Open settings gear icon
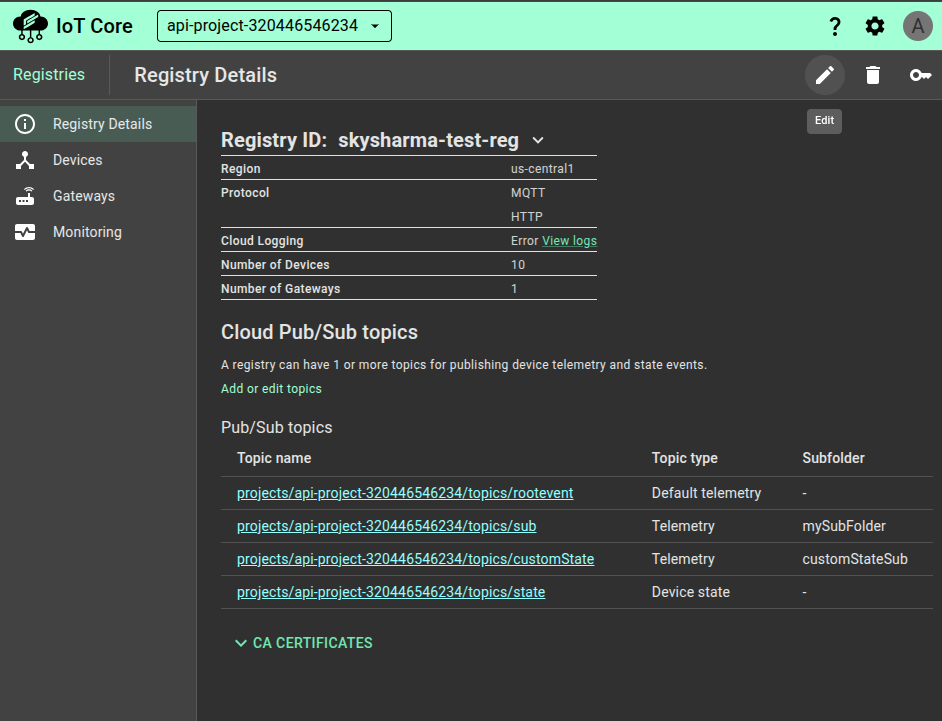Viewport: 942px width, 721px height. [x=875, y=26]
